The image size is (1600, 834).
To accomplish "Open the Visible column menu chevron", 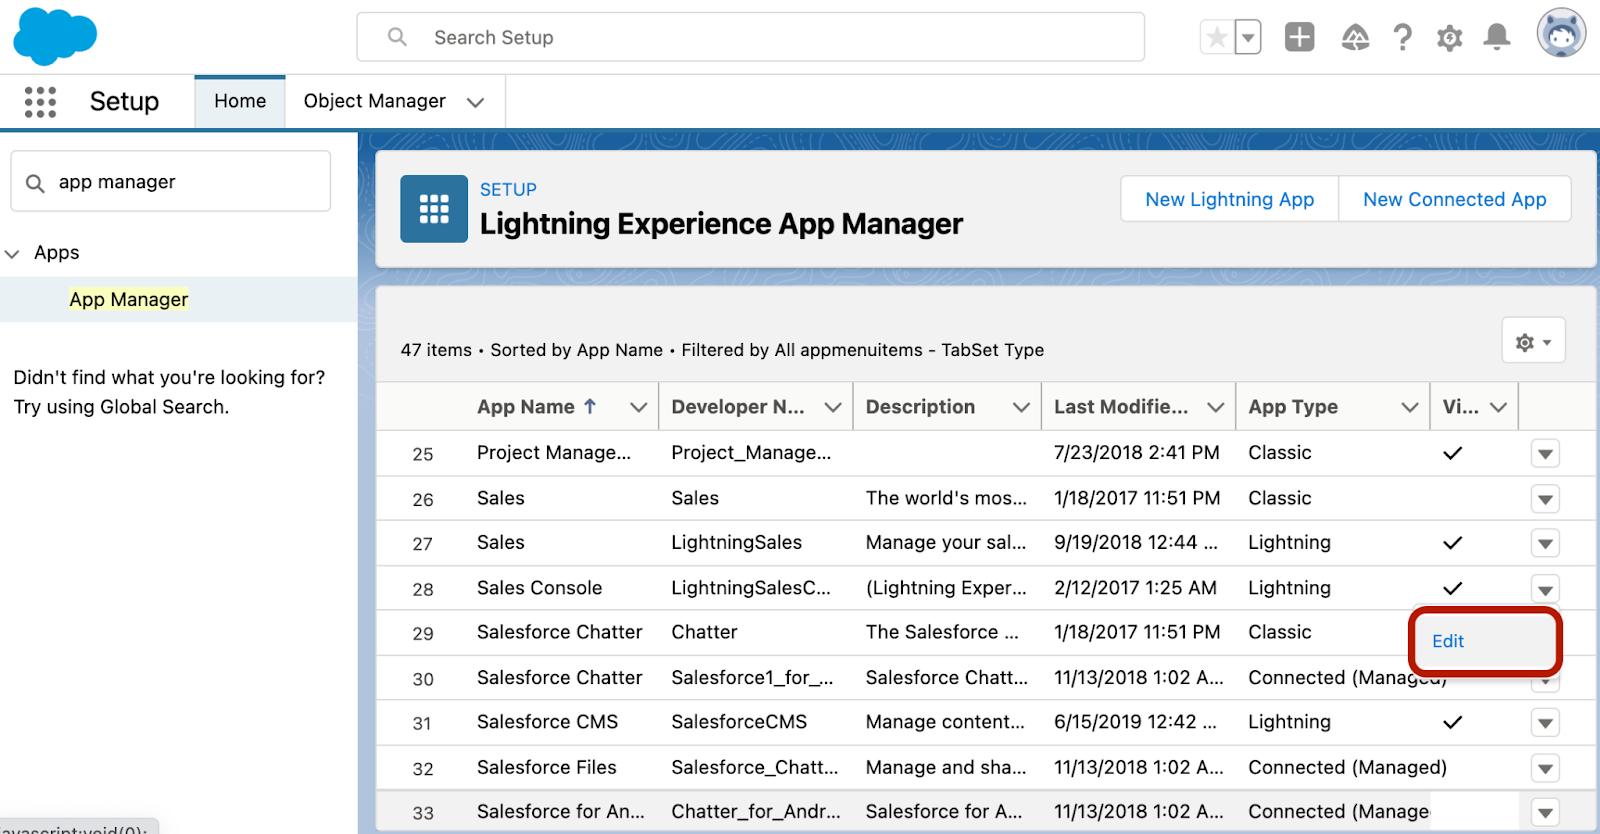I will coord(1498,407).
